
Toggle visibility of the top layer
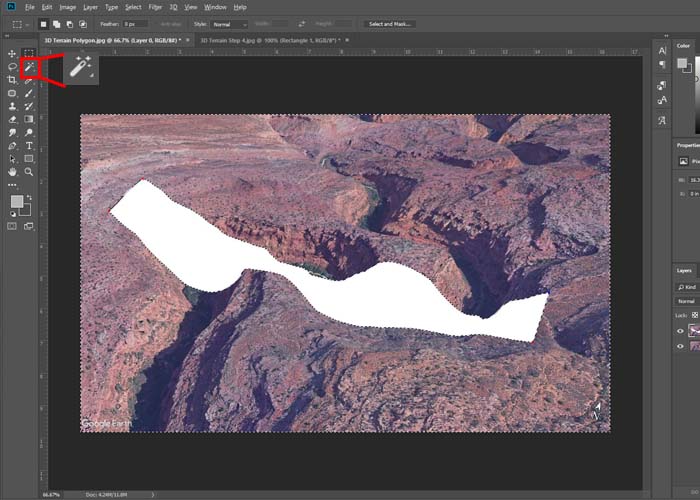[x=681, y=331]
